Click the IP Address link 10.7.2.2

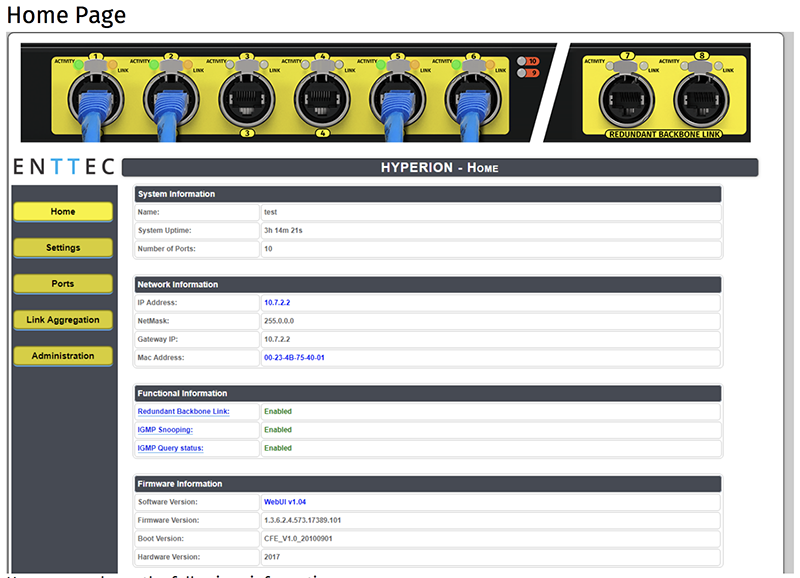[277, 303]
